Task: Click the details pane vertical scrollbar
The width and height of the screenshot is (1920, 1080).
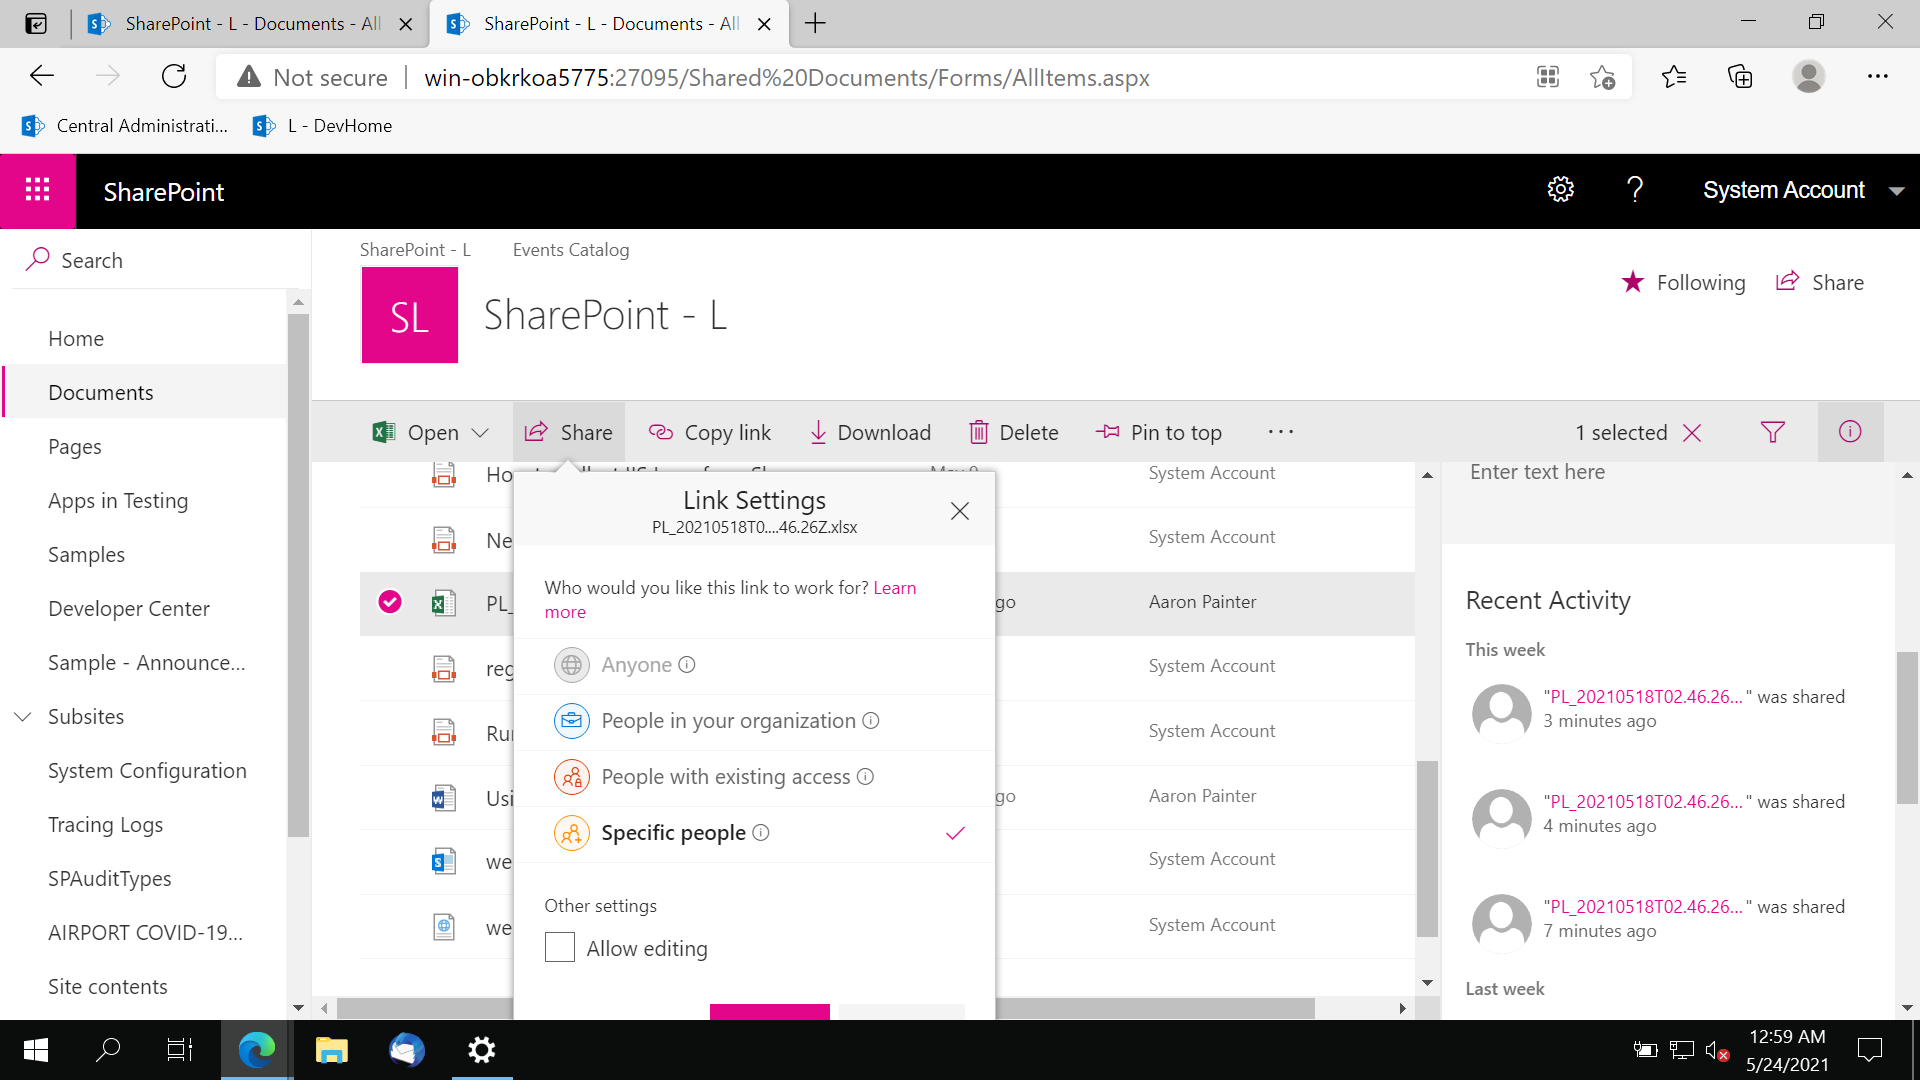Action: 1907,727
